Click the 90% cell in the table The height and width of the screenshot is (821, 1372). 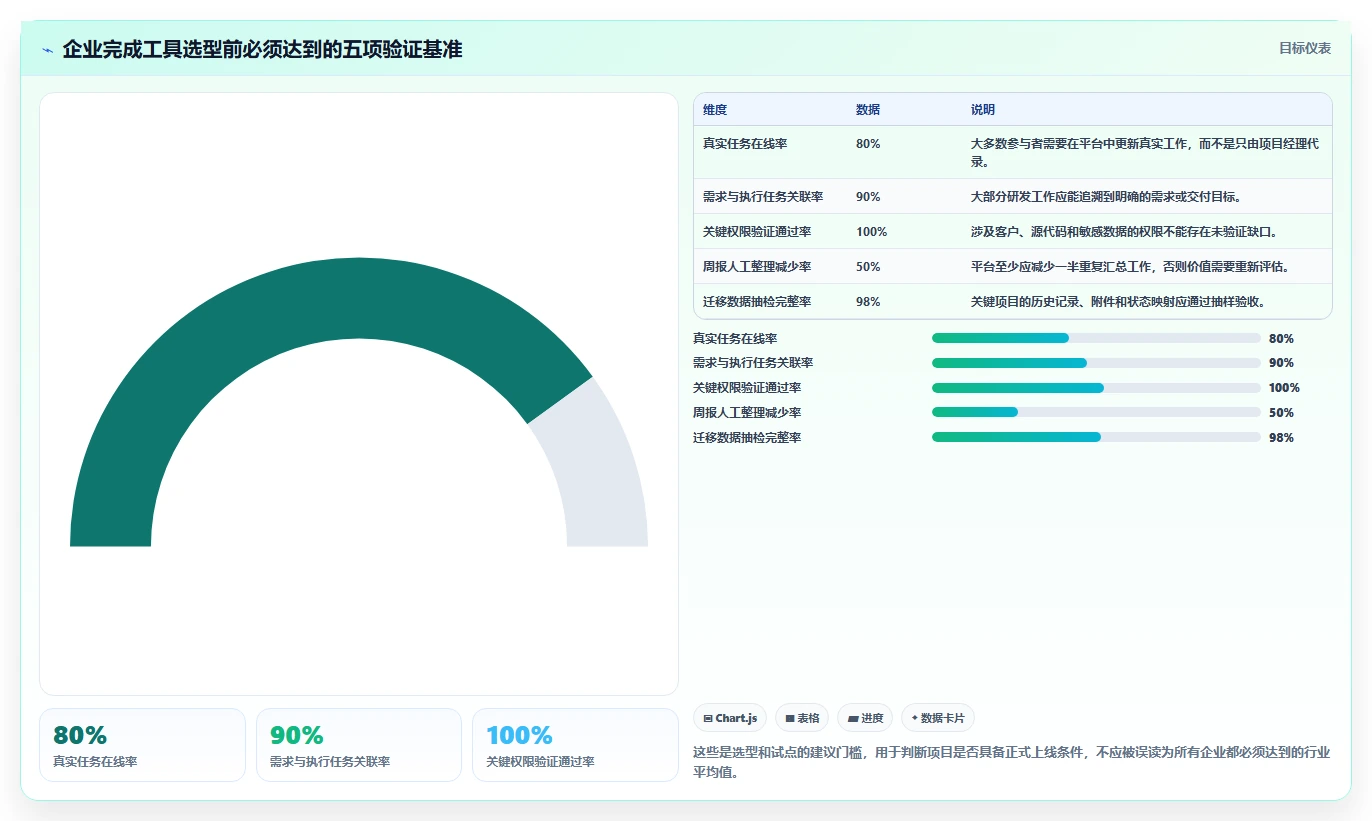pos(868,197)
